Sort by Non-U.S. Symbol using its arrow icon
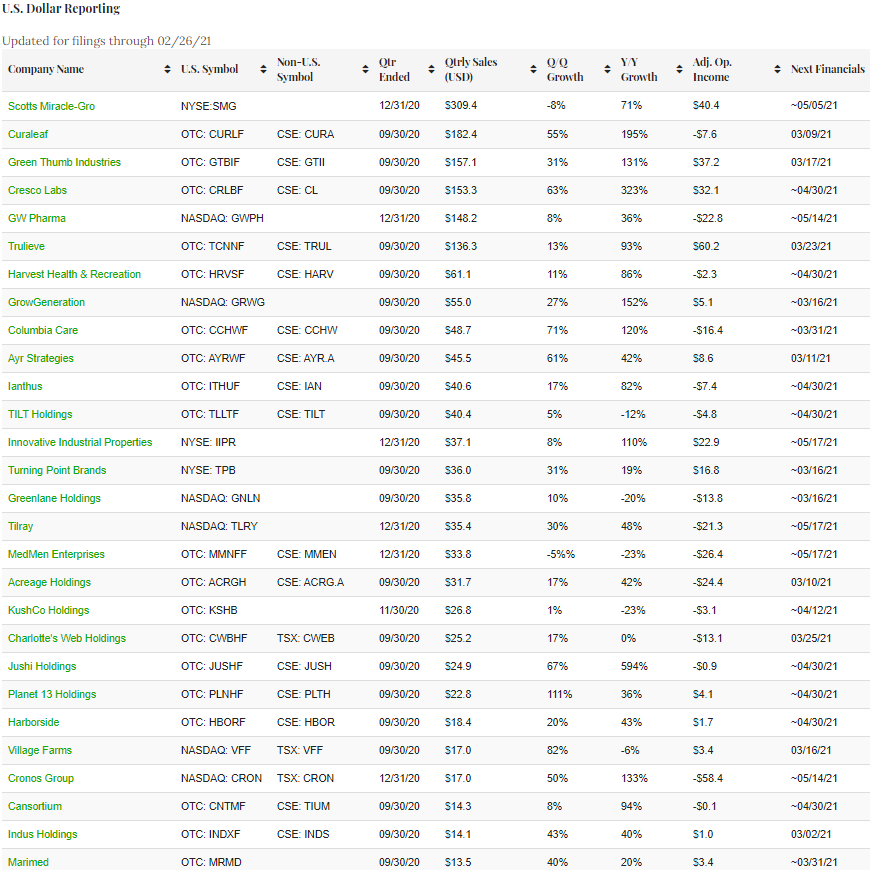This screenshot has height=870, width=870. point(366,70)
